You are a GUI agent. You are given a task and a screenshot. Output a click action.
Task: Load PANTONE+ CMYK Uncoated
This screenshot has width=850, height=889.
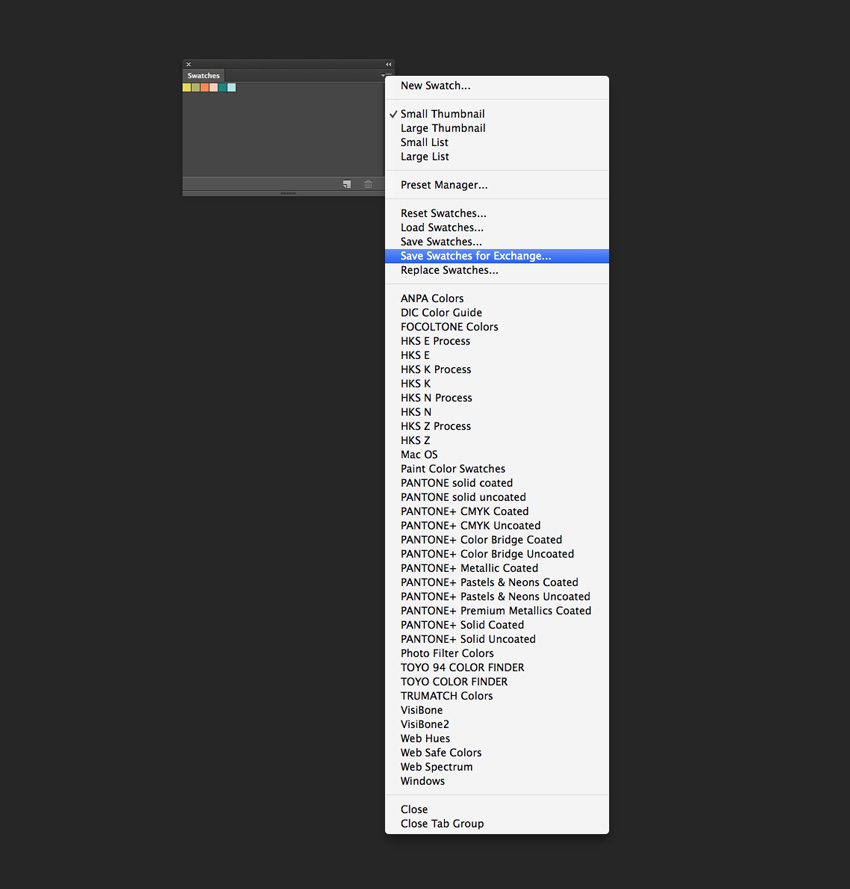[497, 525]
